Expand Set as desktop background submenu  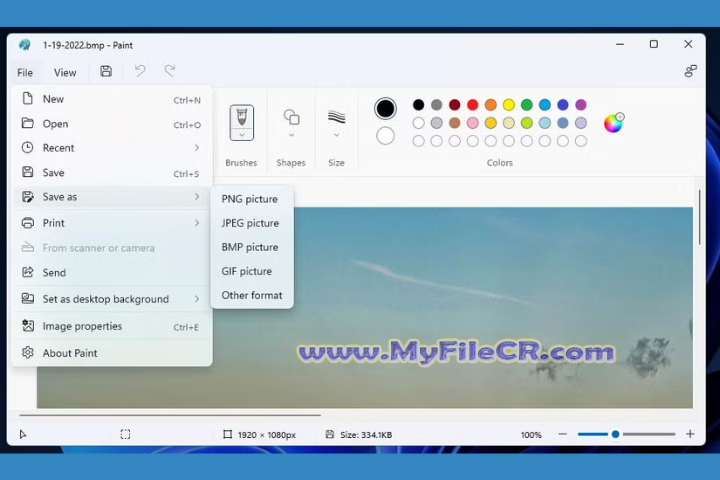[113, 299]
